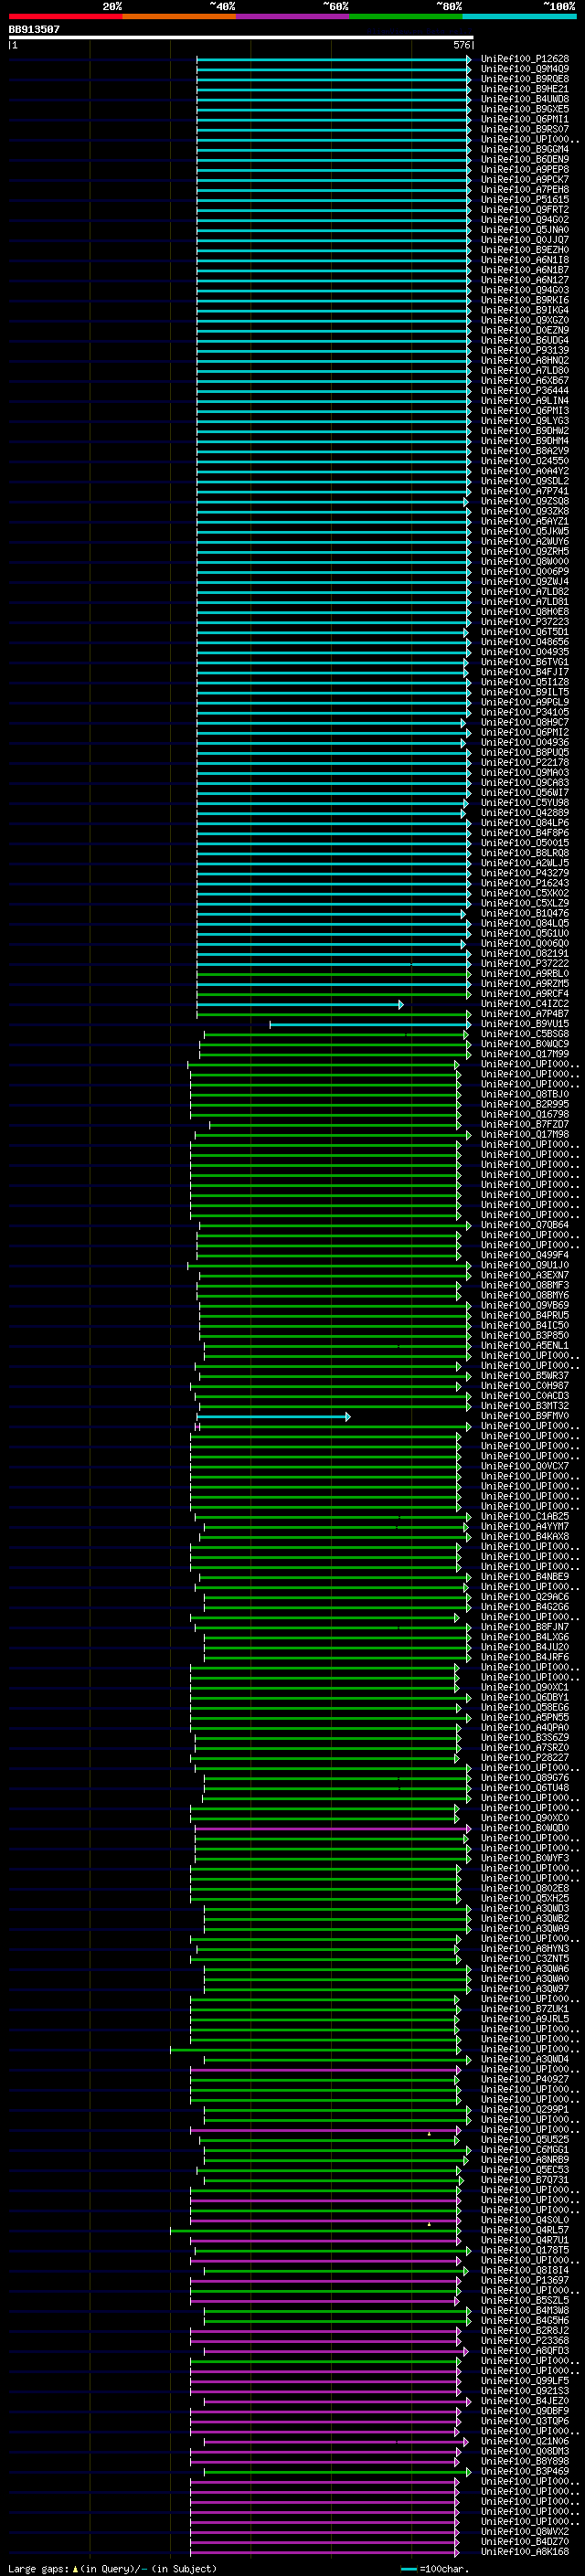The image size is (585, 2576).
Task: Click the =100char. scale legend
Action: [x=435, y=2569]
